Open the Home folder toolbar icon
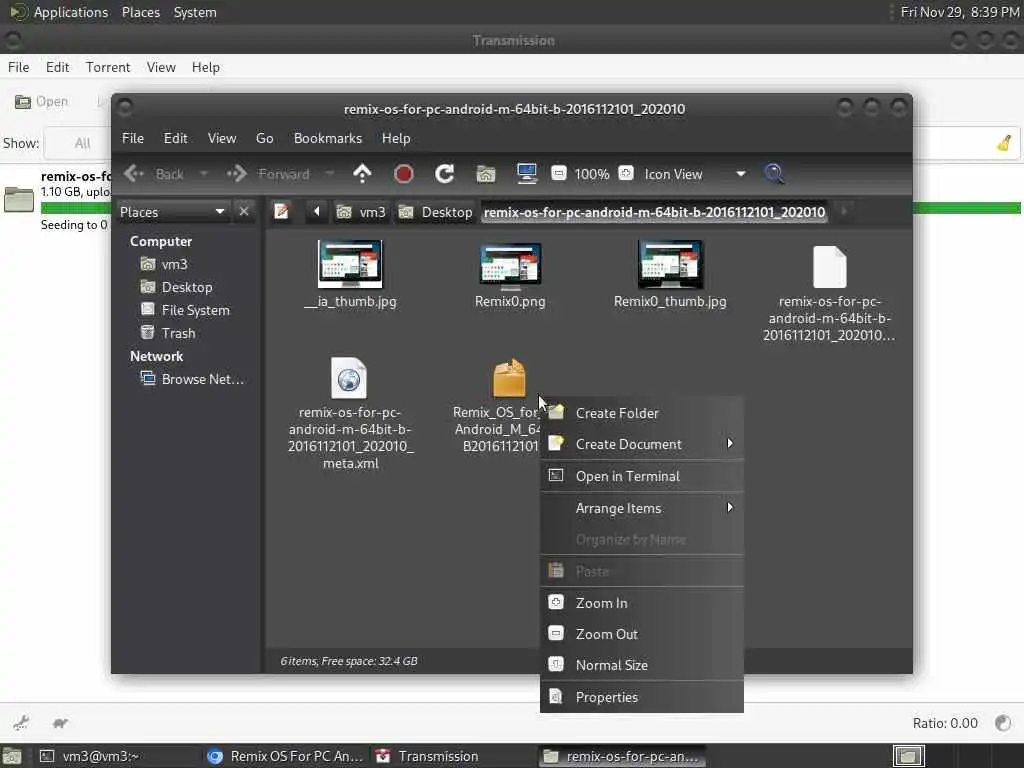Viewport: 1024px width, 768px height. click(486, 174)
